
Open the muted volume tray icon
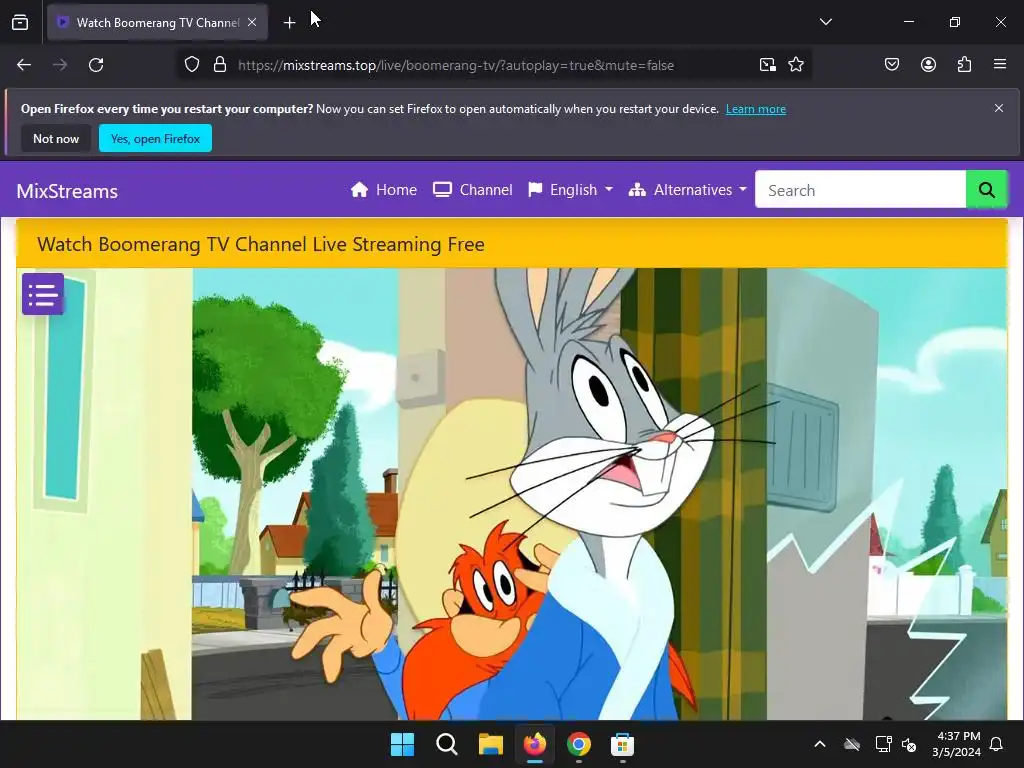908,744
